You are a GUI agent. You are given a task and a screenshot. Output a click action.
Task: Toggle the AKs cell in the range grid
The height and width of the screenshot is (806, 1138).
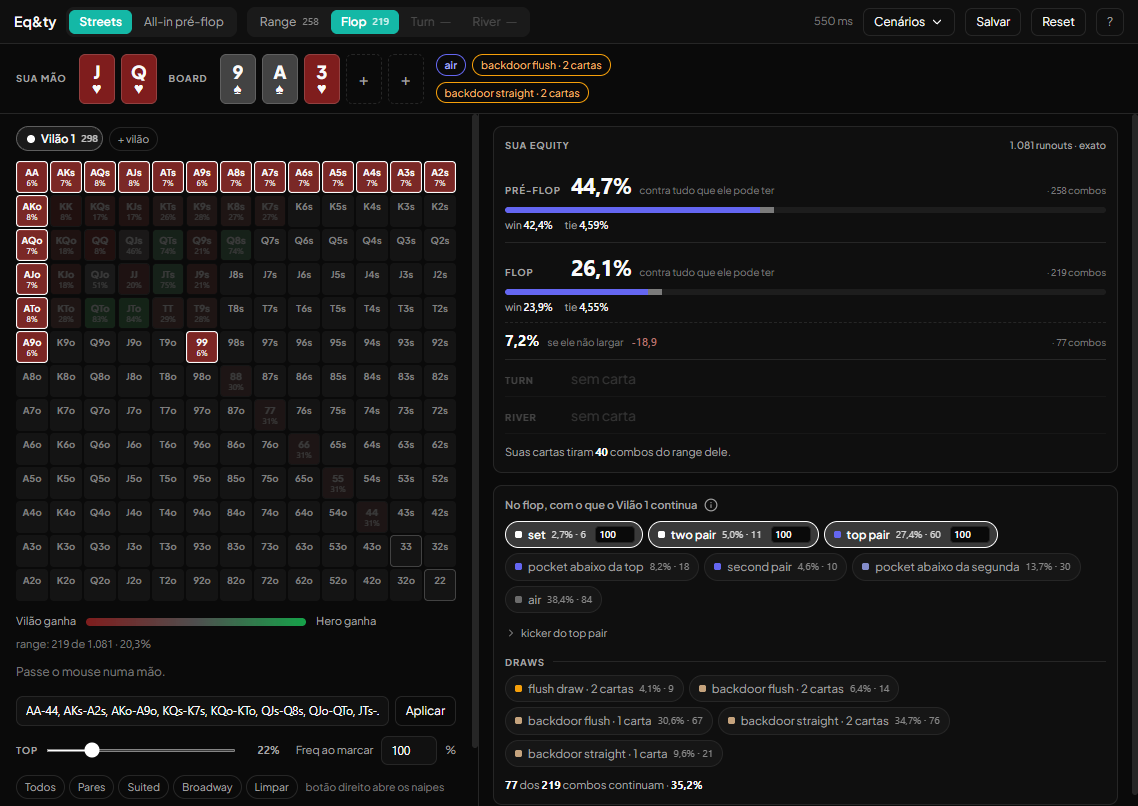66,177
